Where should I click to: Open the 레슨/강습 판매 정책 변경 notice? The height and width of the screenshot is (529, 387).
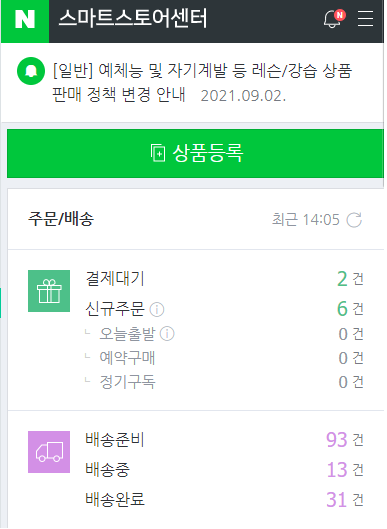[202, 83]
